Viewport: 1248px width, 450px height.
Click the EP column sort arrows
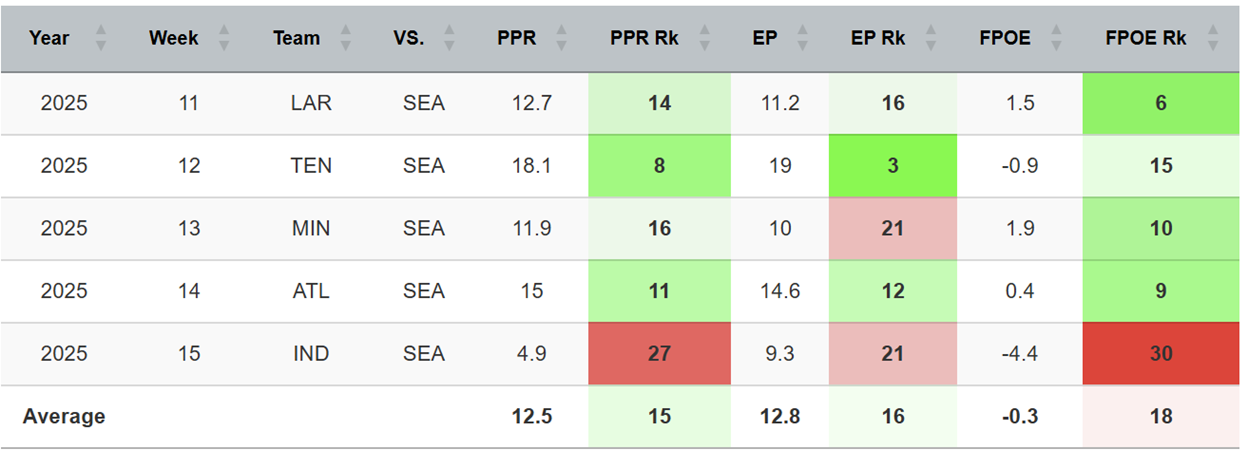point(807,39)
